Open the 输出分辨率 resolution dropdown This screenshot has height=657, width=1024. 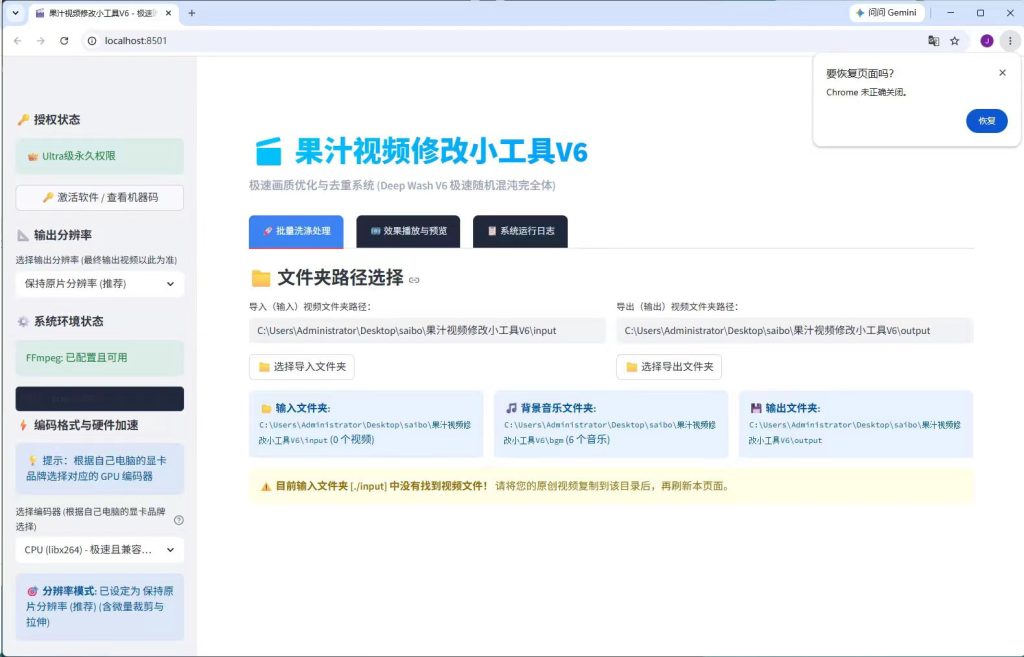[100, 283]
